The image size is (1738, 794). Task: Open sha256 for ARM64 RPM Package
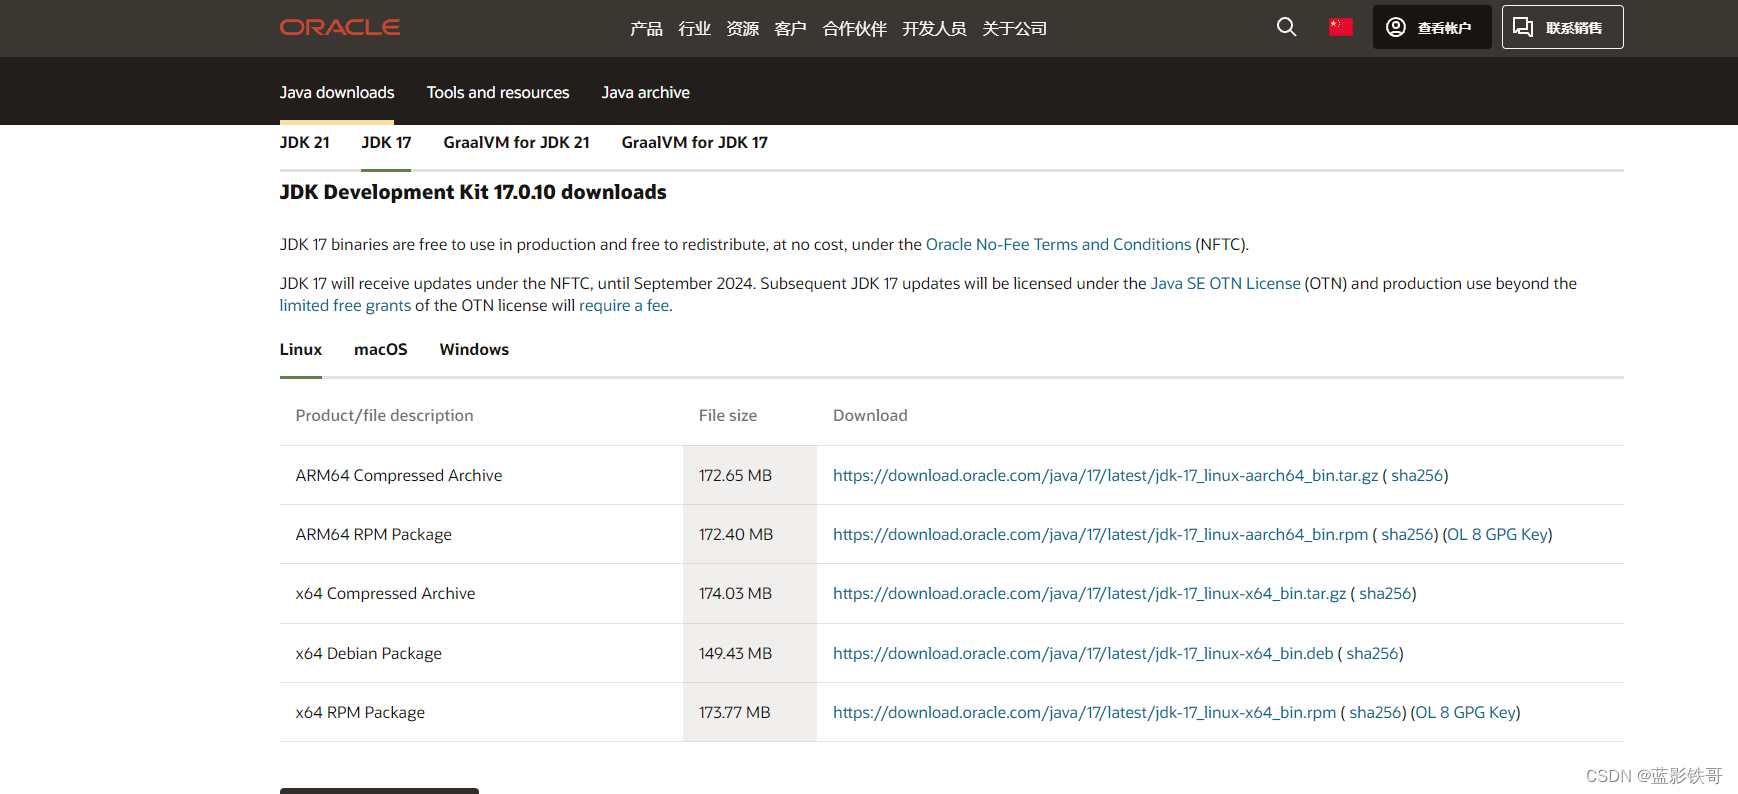pyautogui.click(x=1407, y=534)
